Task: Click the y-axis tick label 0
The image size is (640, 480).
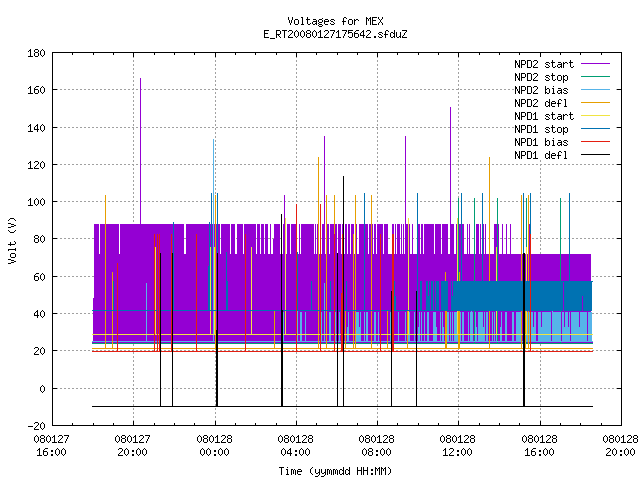Action: coord(42,389)
